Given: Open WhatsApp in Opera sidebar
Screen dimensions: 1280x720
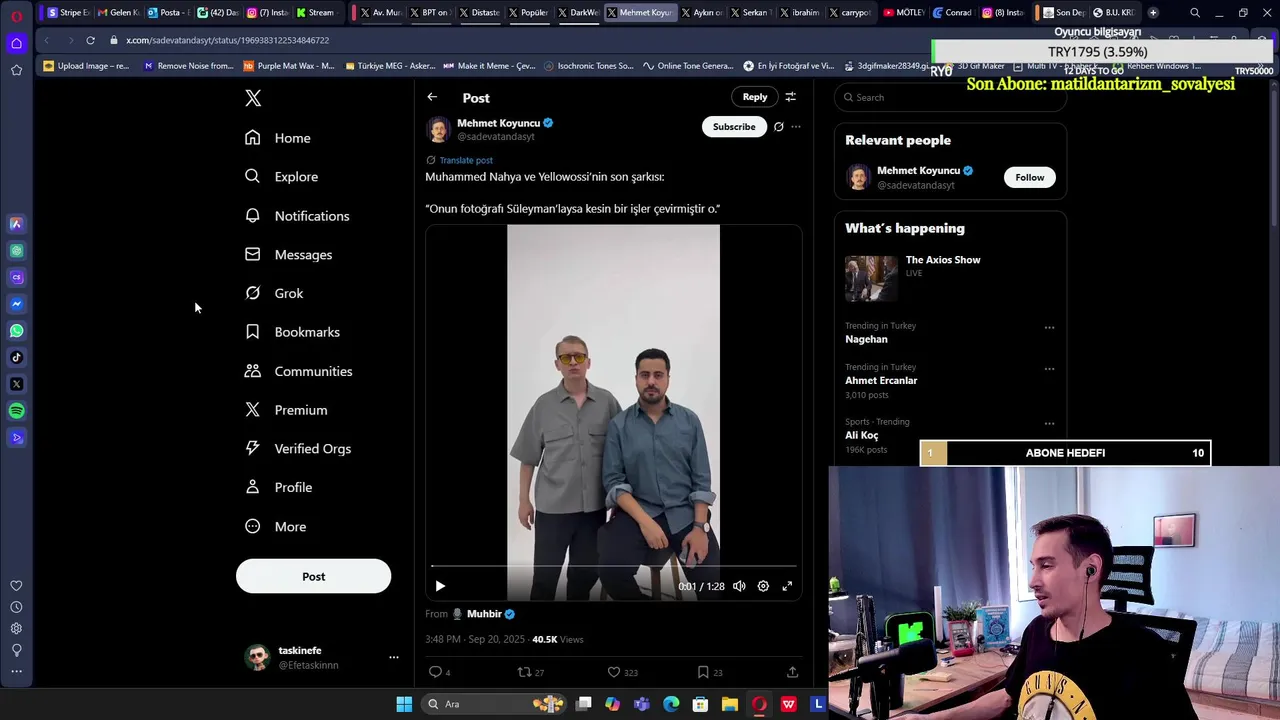Looking at the screenshot, I should point(16,331).
